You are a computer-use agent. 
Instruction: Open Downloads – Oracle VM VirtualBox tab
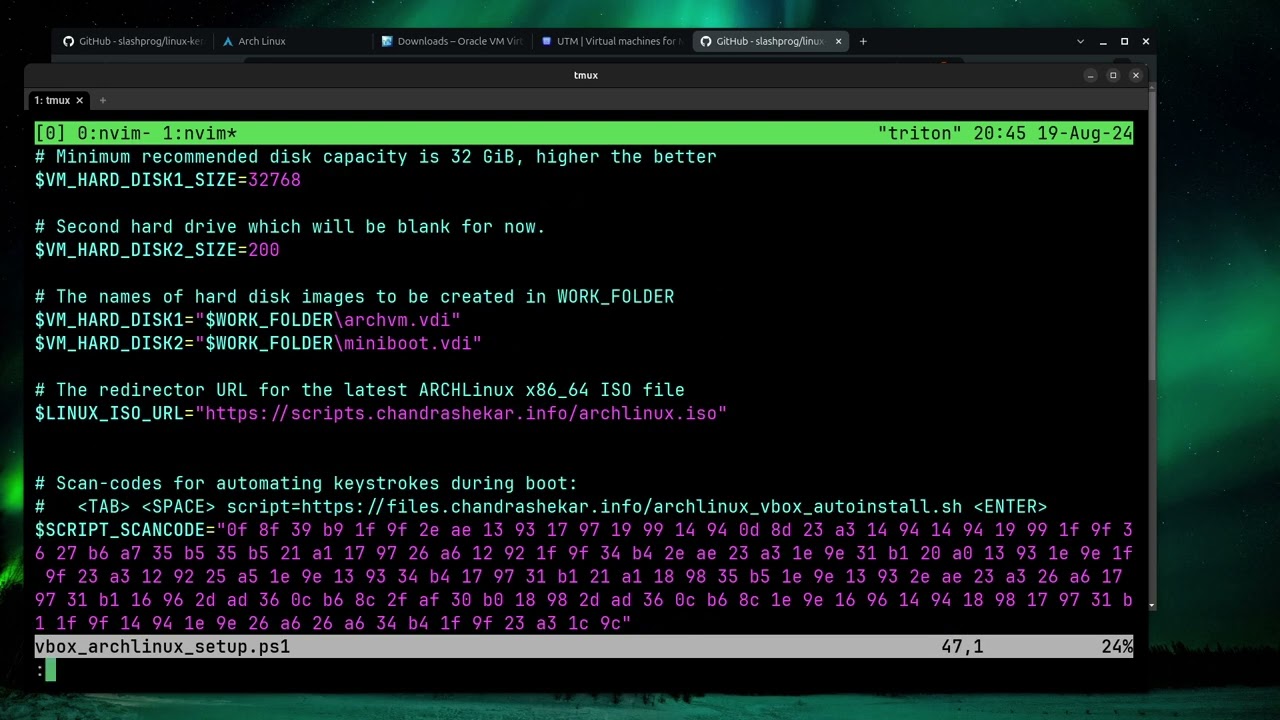pyautogui.click(x=451, y=41)
